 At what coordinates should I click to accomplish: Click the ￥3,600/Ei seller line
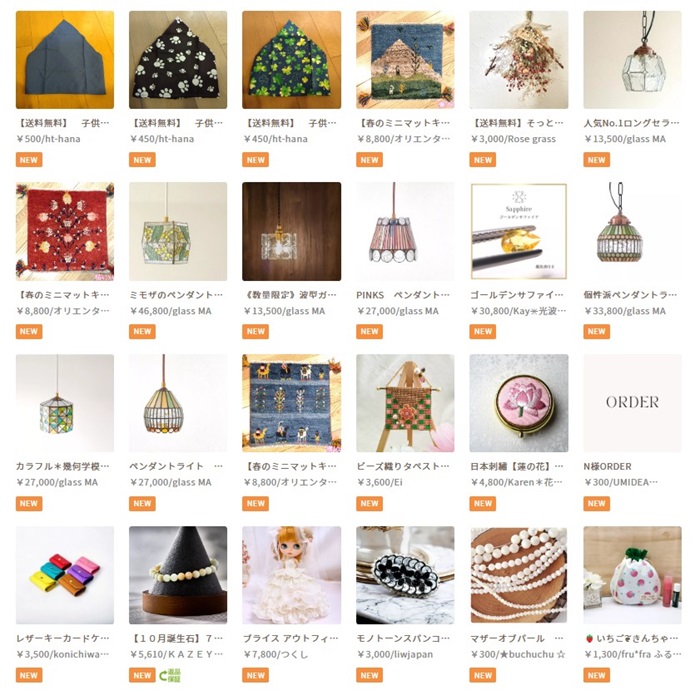tap(379, 482)
